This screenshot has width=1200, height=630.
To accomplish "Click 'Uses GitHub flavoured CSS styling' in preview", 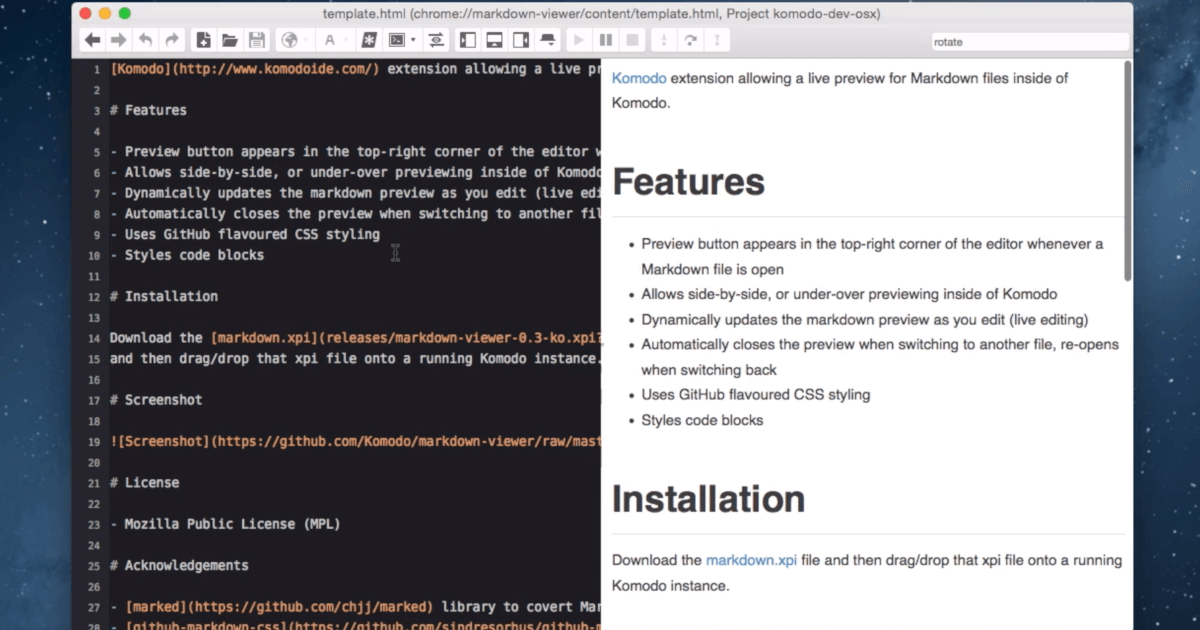I will [x=756, y=394].
